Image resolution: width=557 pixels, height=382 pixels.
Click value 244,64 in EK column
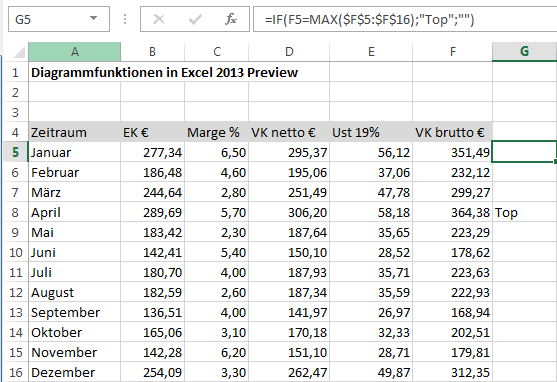coord(152,193)
